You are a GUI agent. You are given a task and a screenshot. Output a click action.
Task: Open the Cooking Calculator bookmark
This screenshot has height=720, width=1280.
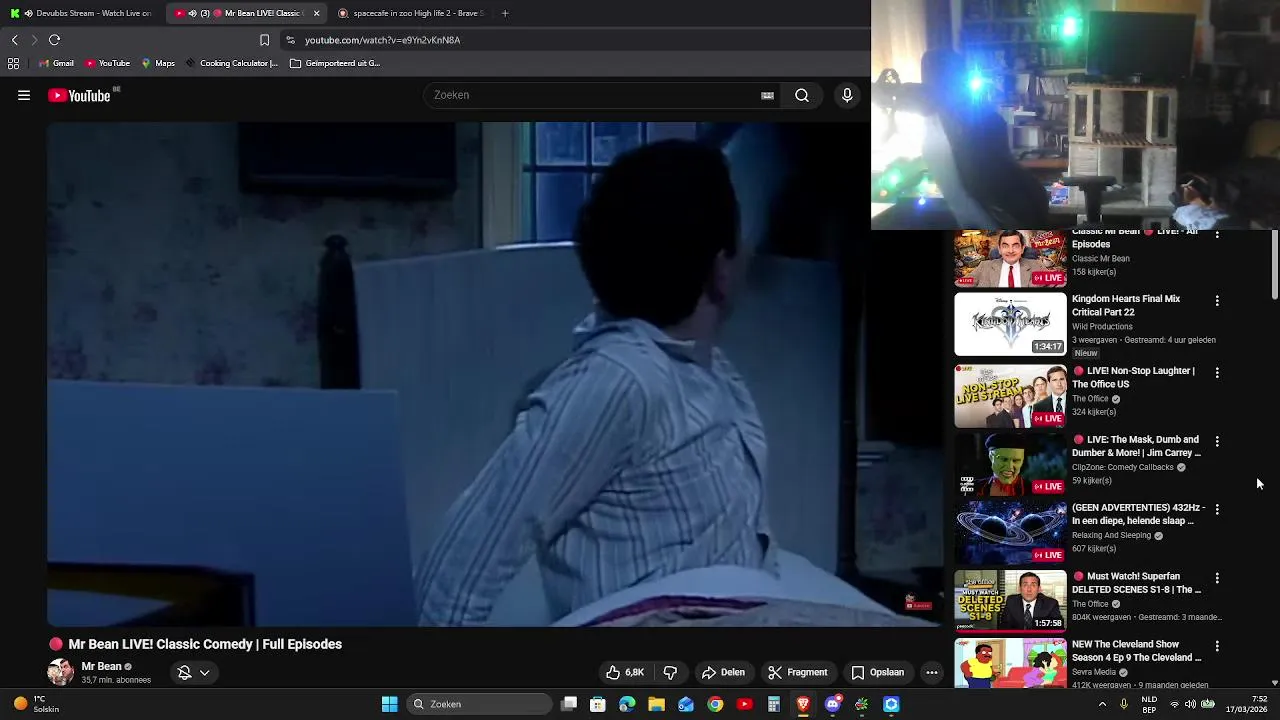[x=231, y=63]
